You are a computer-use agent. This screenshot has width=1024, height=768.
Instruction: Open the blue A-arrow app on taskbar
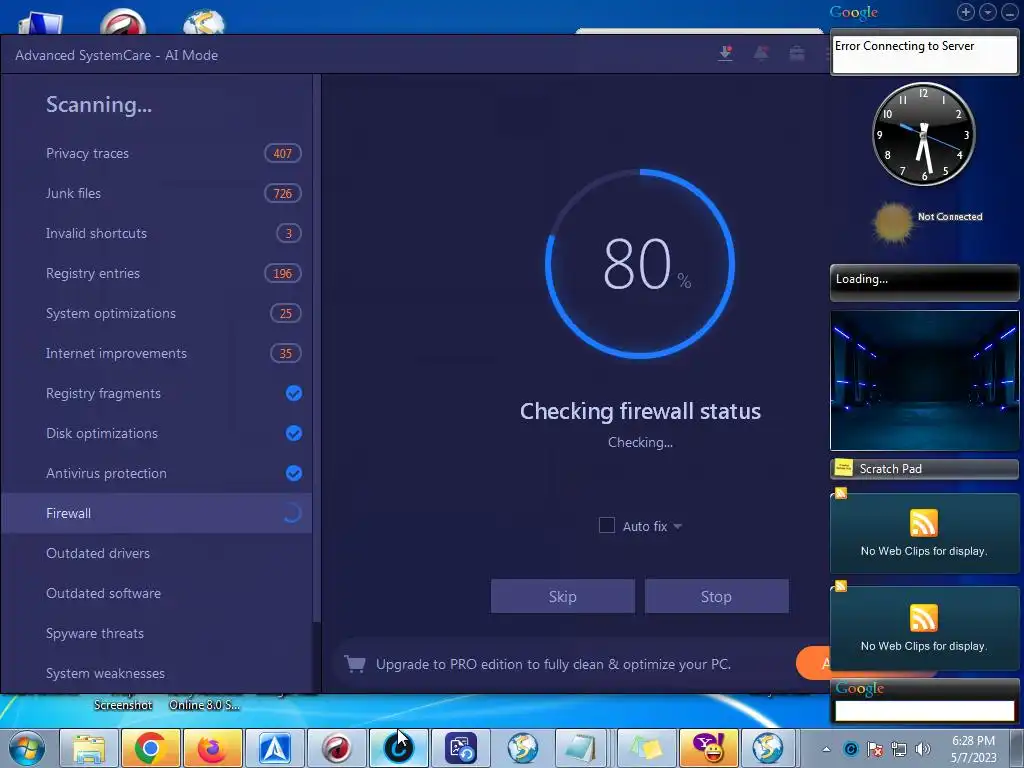tap(274, 748)
